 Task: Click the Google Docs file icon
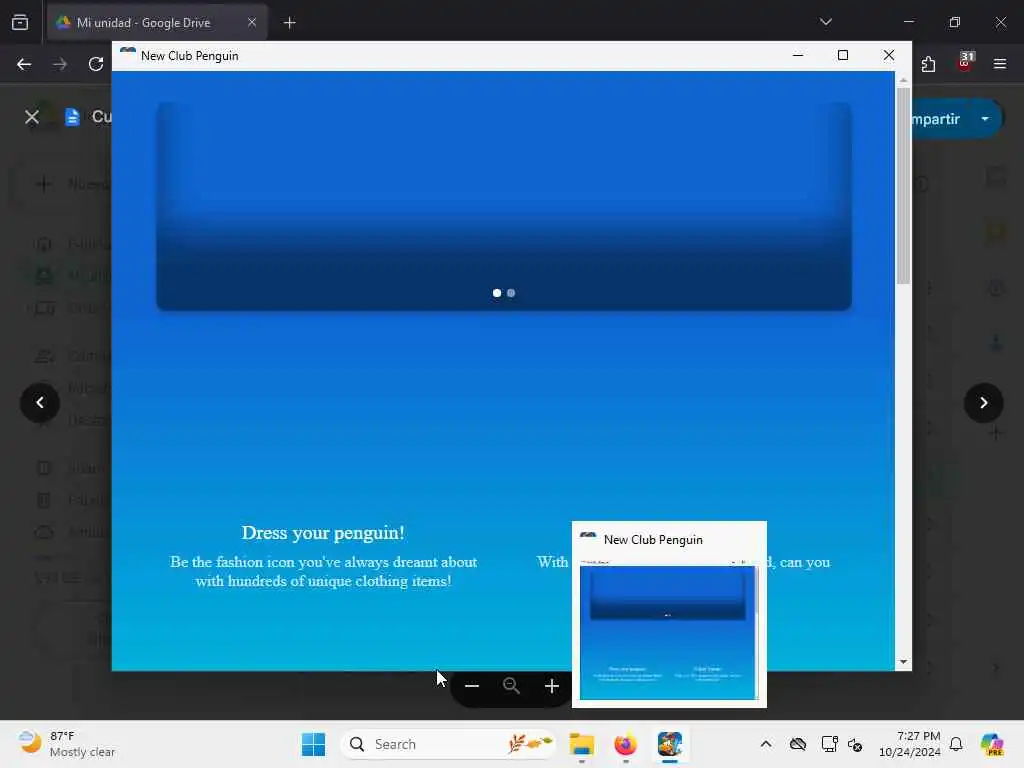coord(72,117)
